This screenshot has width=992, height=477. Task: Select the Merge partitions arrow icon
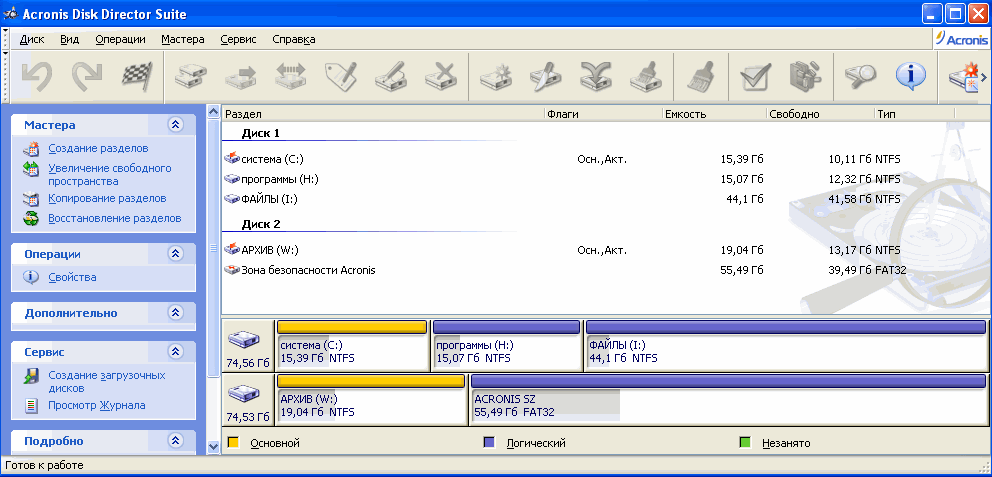[x=595, y=77]
